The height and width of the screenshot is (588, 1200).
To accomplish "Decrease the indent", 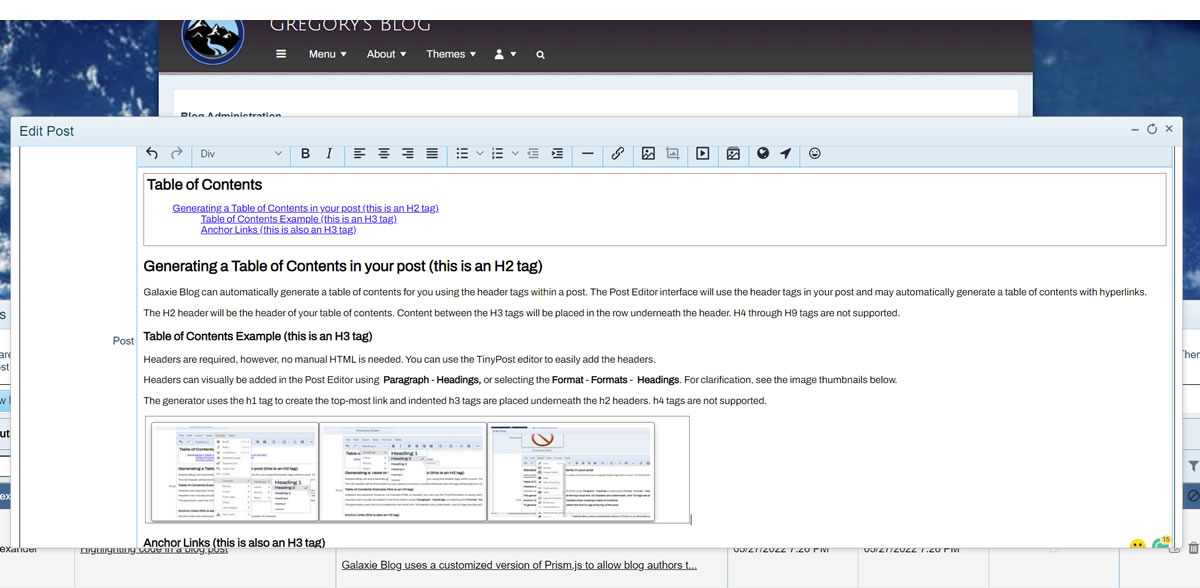I will pos(533,153).
